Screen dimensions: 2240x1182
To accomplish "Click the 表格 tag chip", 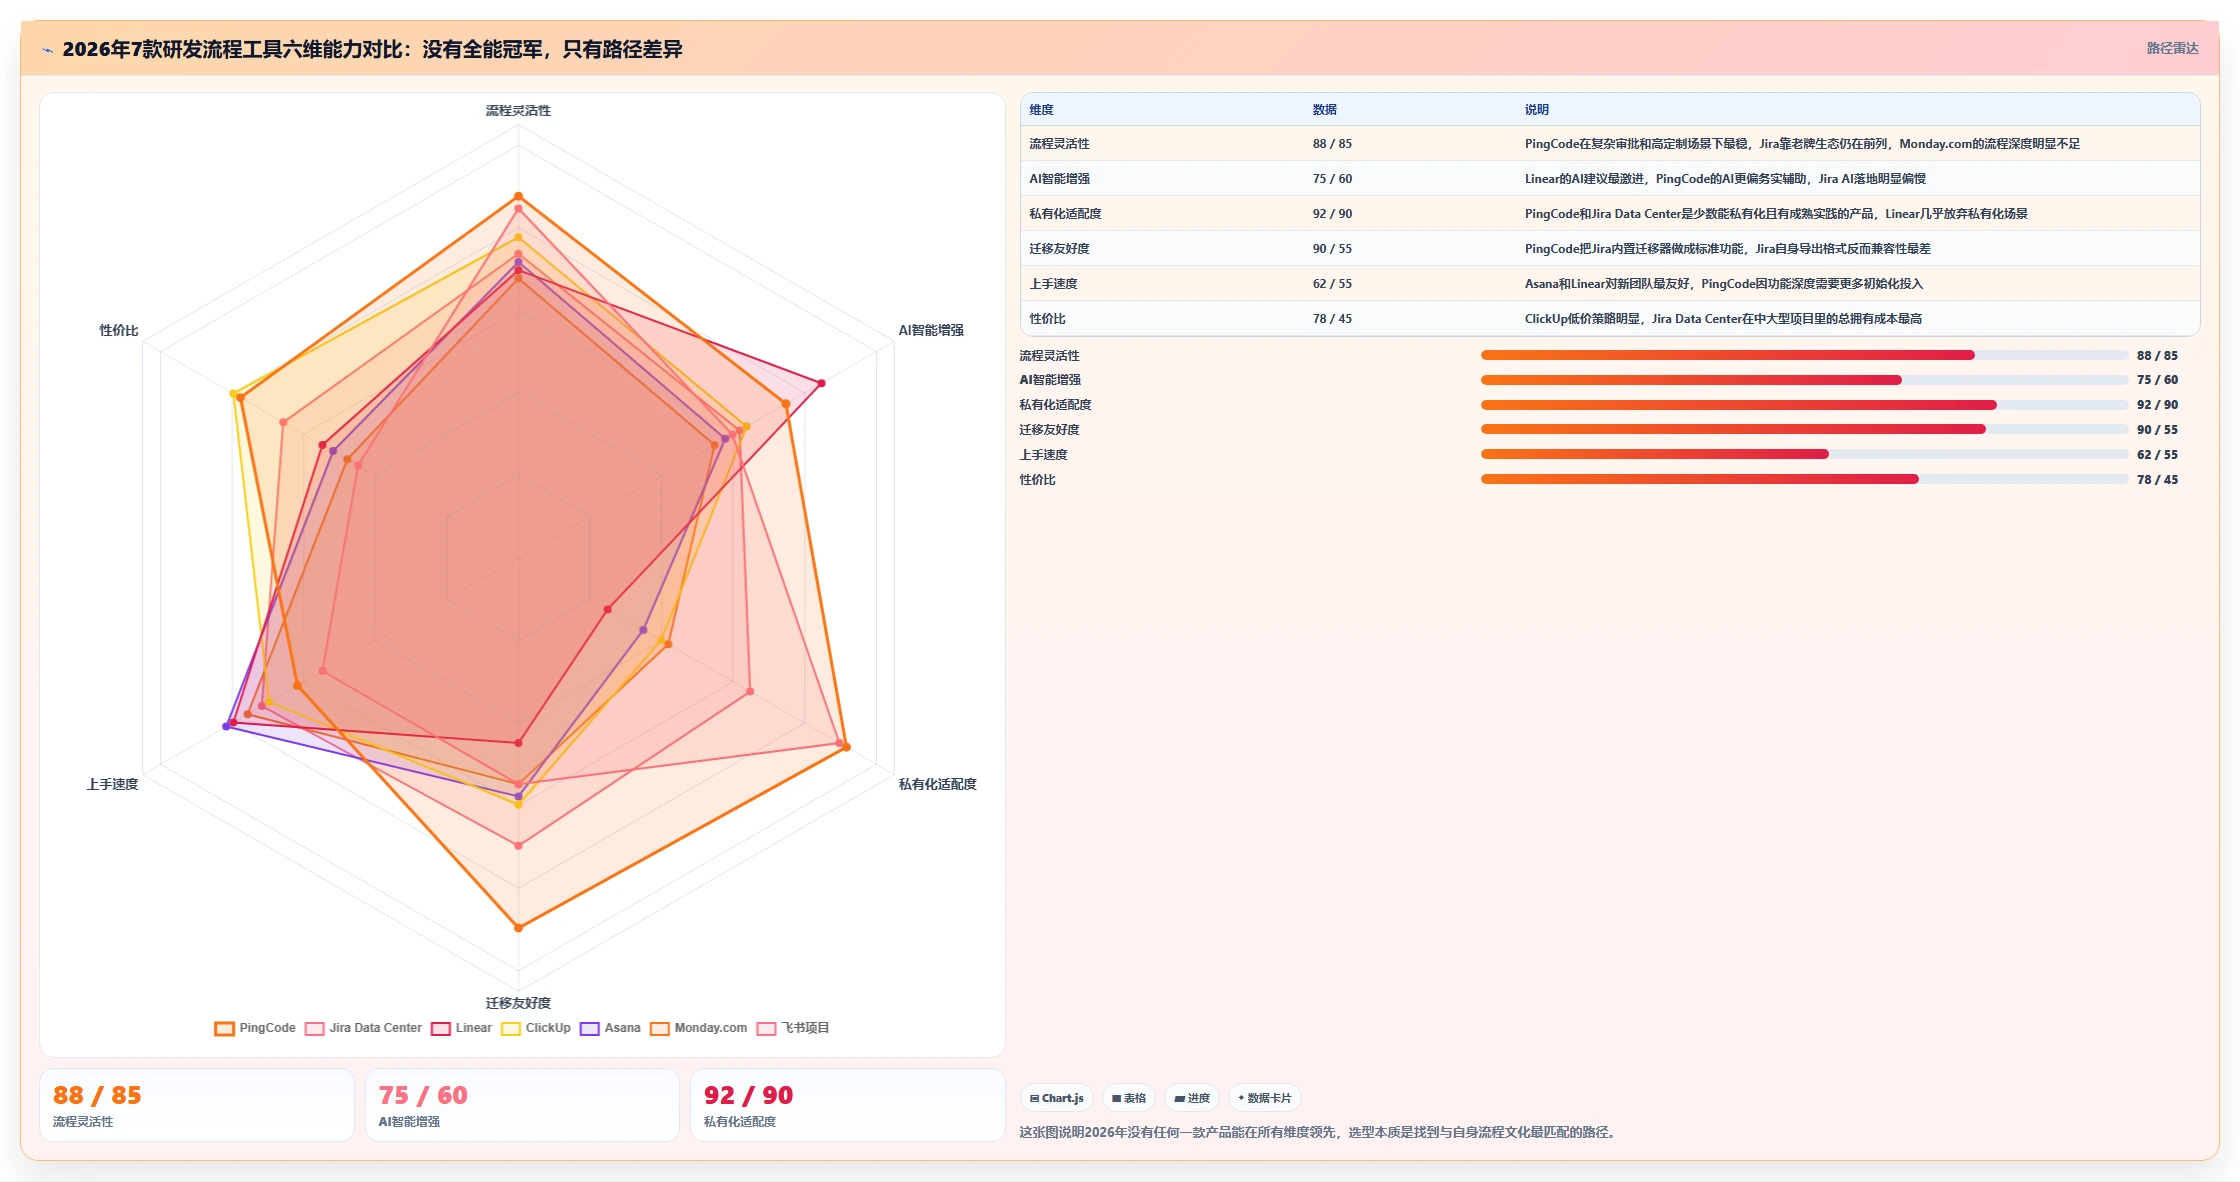I will point(1129,1098).
